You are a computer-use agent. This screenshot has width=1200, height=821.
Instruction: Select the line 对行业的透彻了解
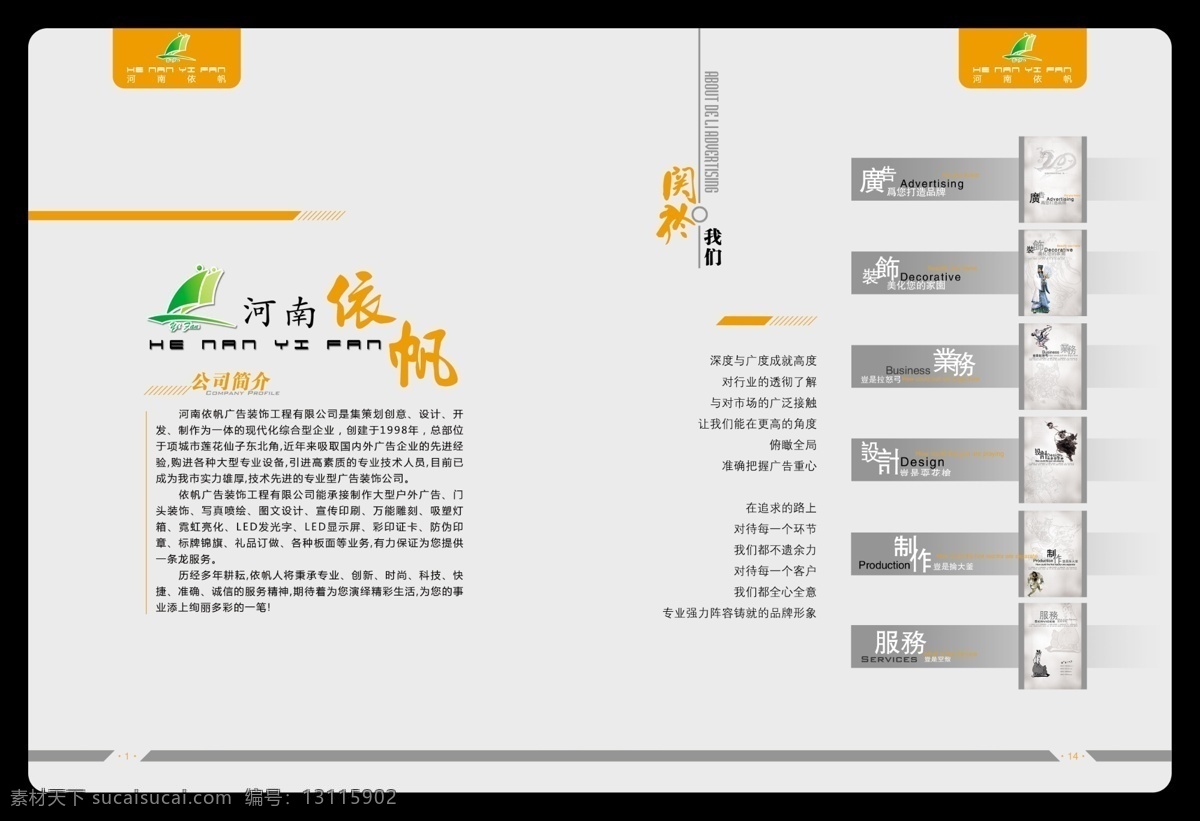(x=769, y=381)
